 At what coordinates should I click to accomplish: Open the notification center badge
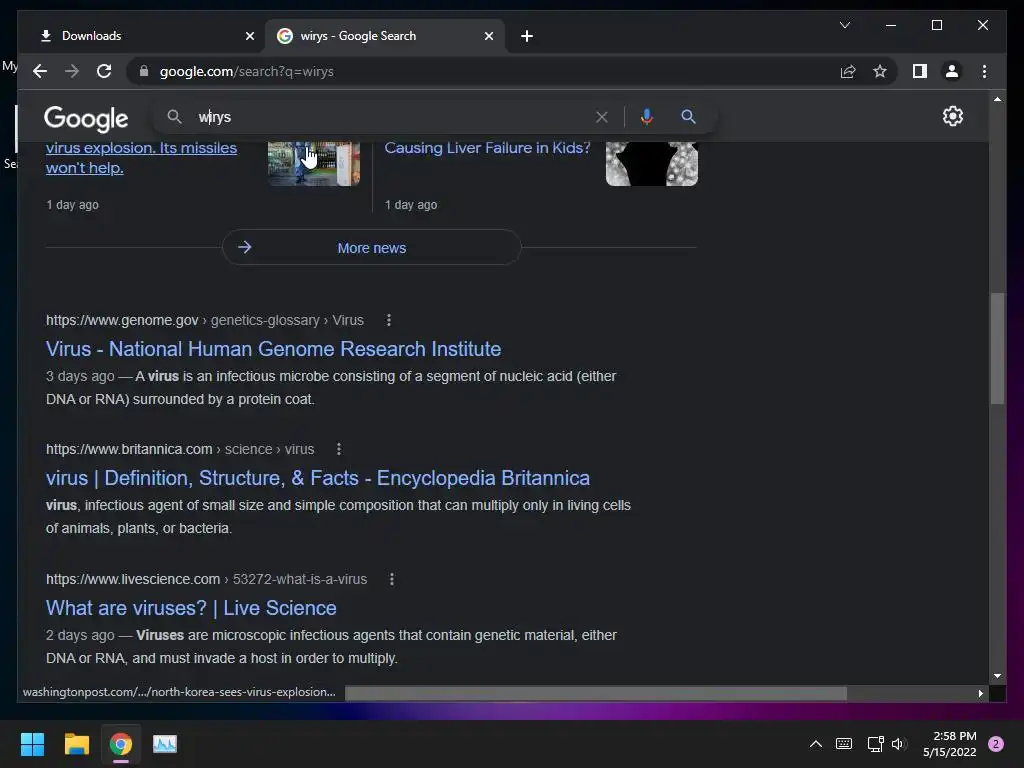click(x=996, y=744)
